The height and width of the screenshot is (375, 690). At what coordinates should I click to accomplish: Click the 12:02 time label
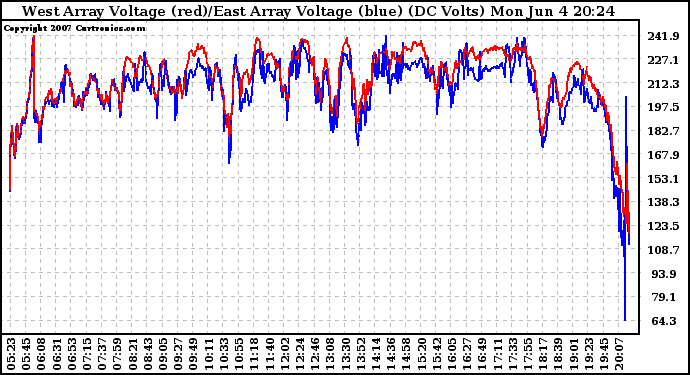(x=285, y=354)
